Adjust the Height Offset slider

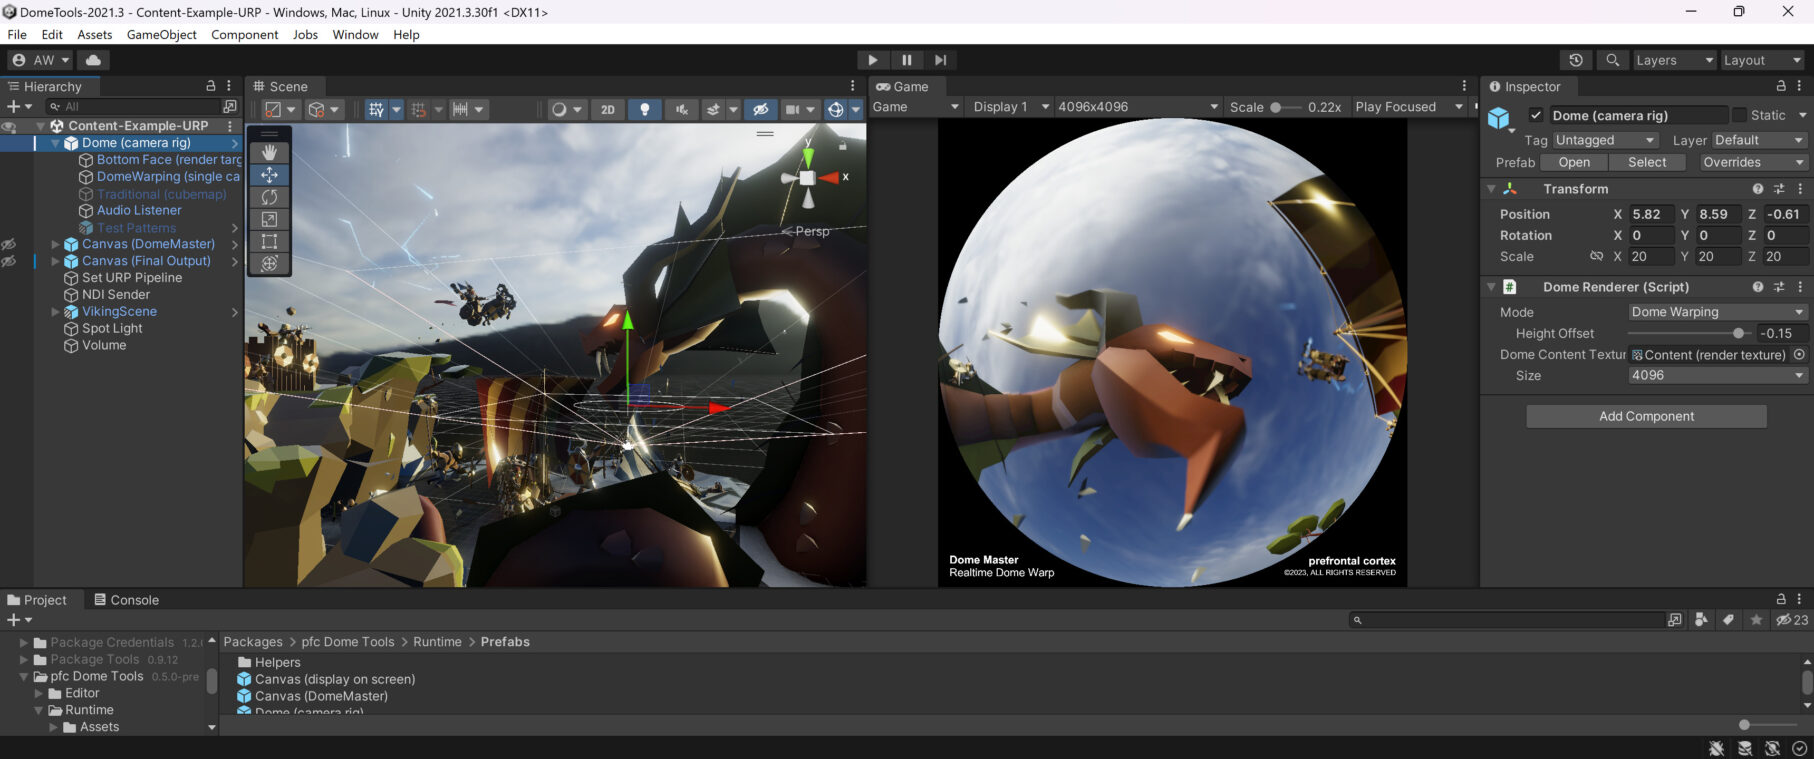pyautogui.click(x=1738, y=333)
